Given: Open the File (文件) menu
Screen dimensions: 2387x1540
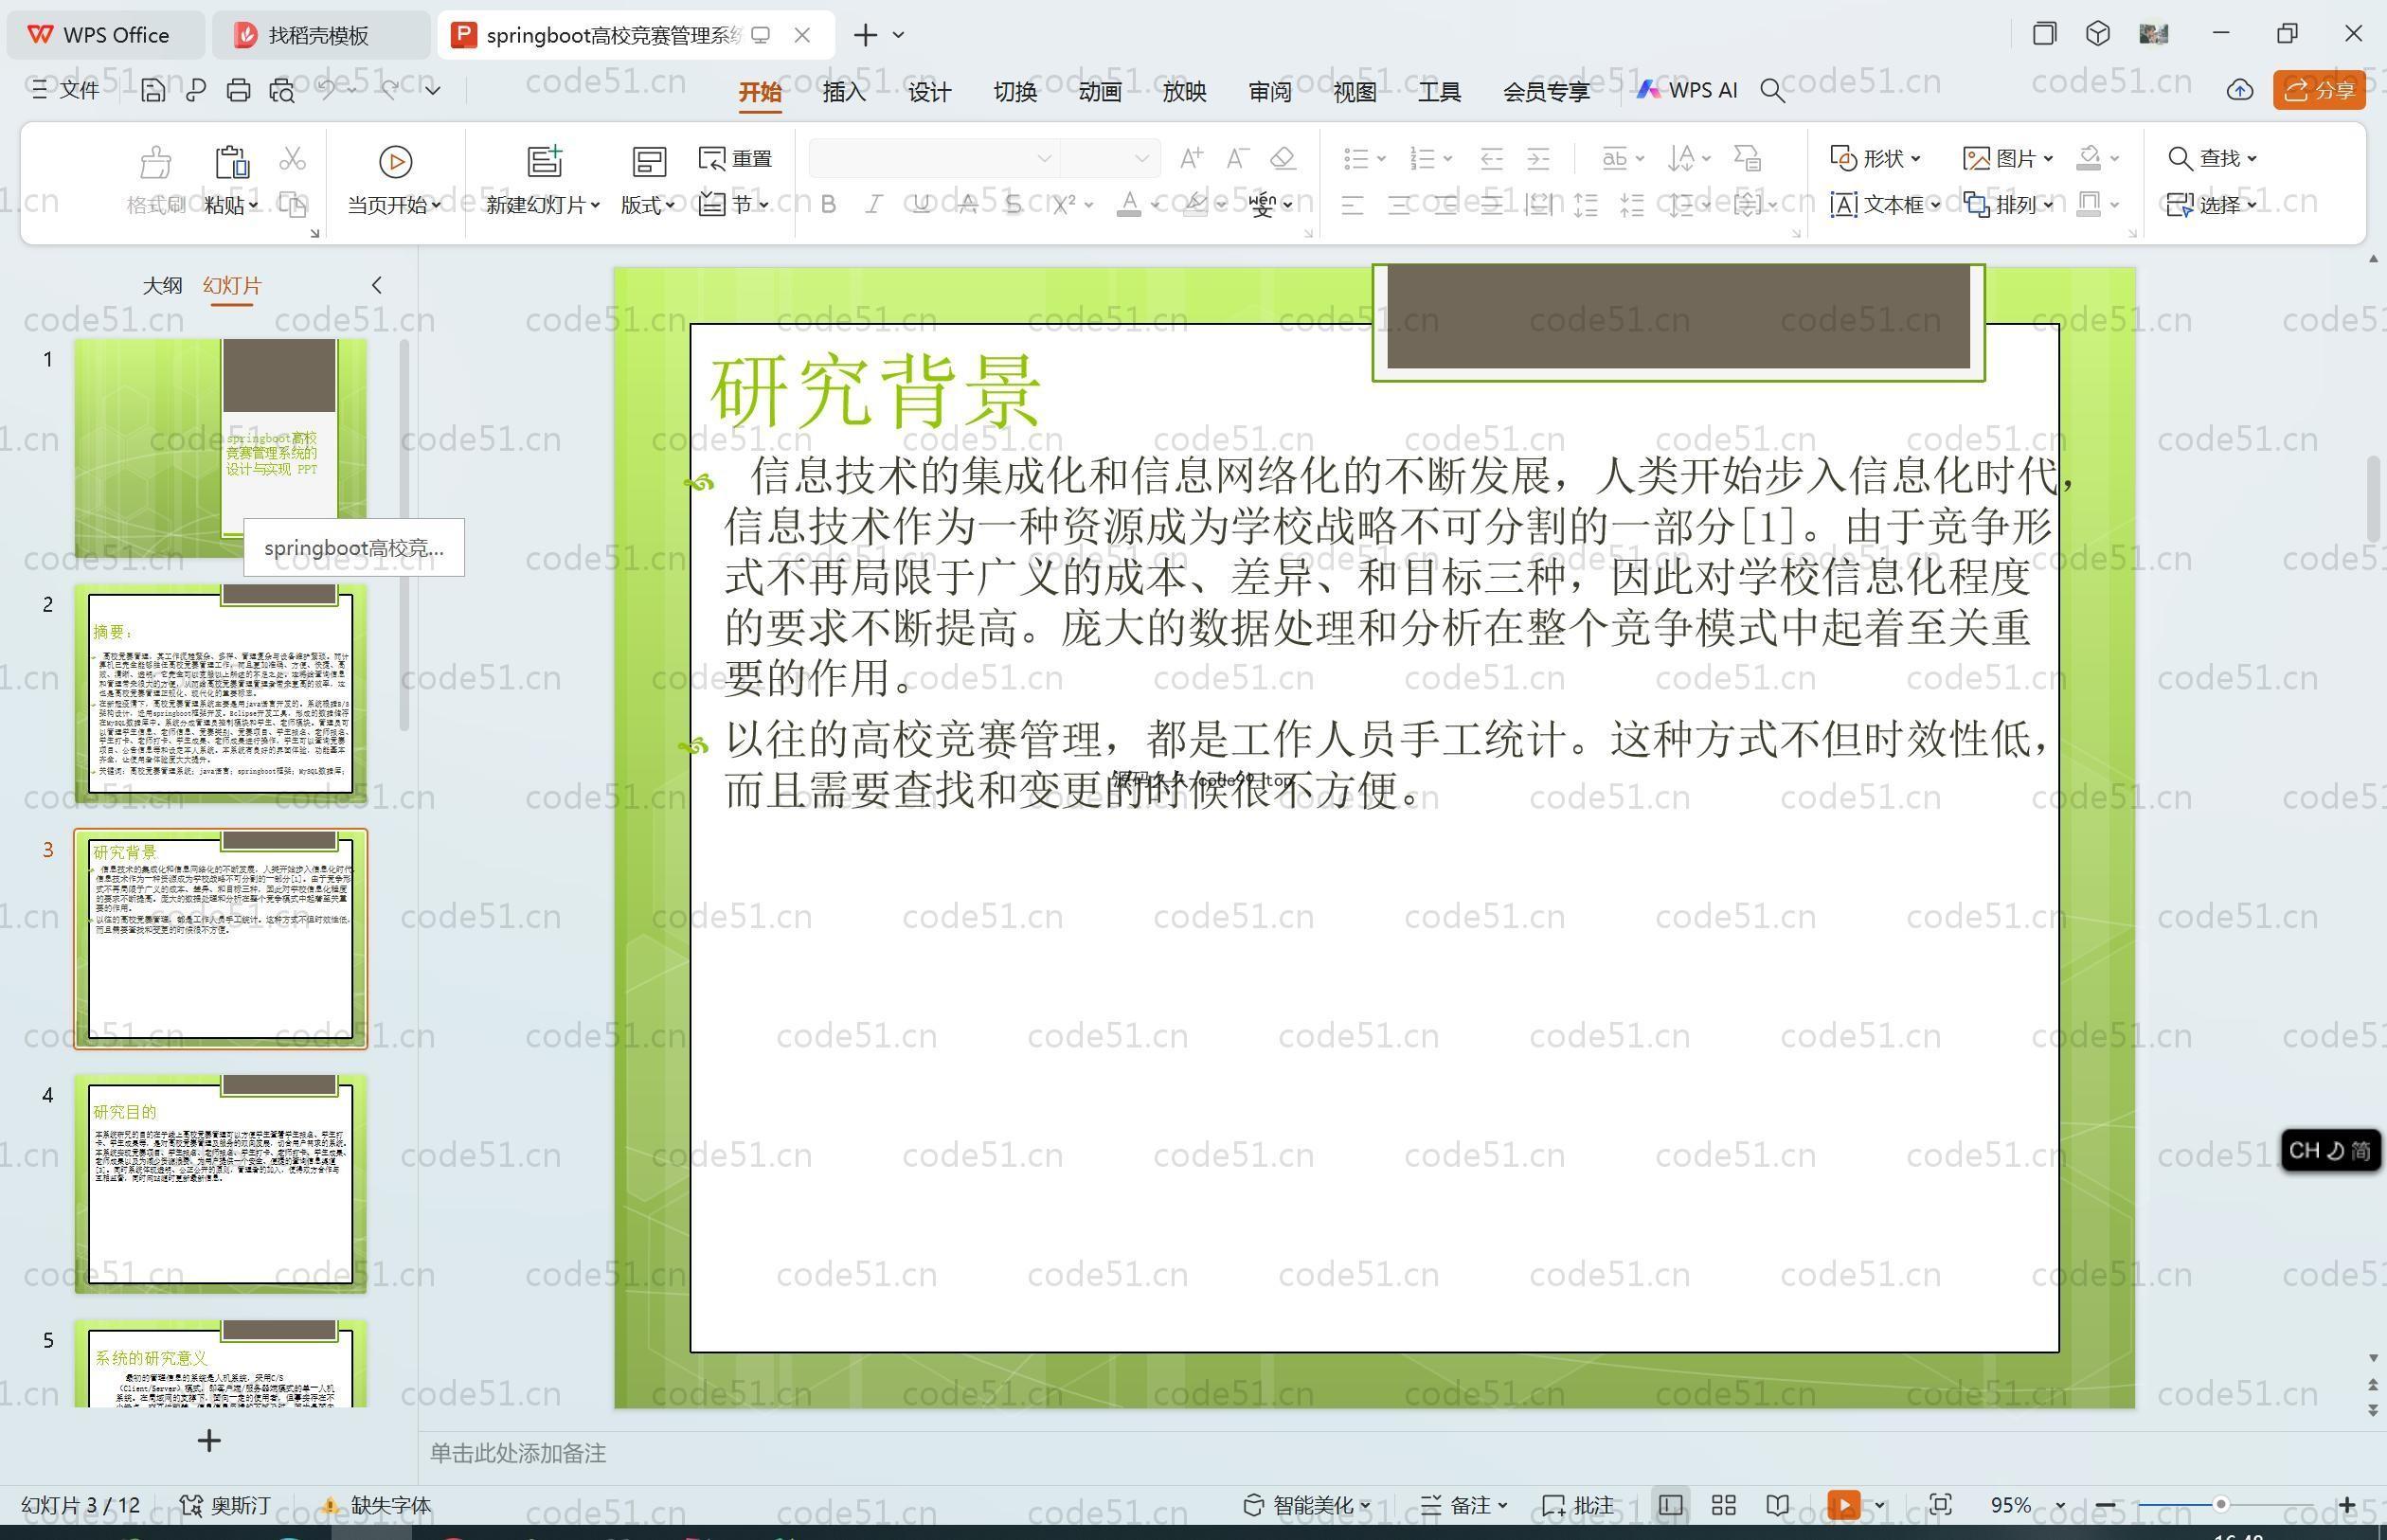Looking at the screenshot, I should point(65,90).
